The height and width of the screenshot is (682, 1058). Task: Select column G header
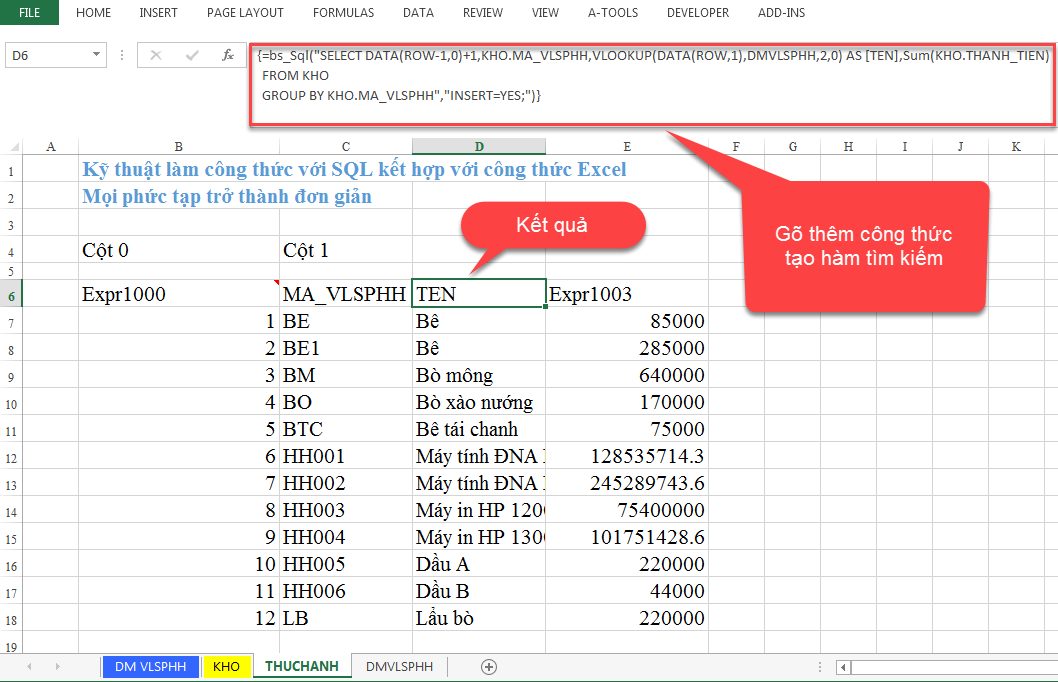point(792,146)
